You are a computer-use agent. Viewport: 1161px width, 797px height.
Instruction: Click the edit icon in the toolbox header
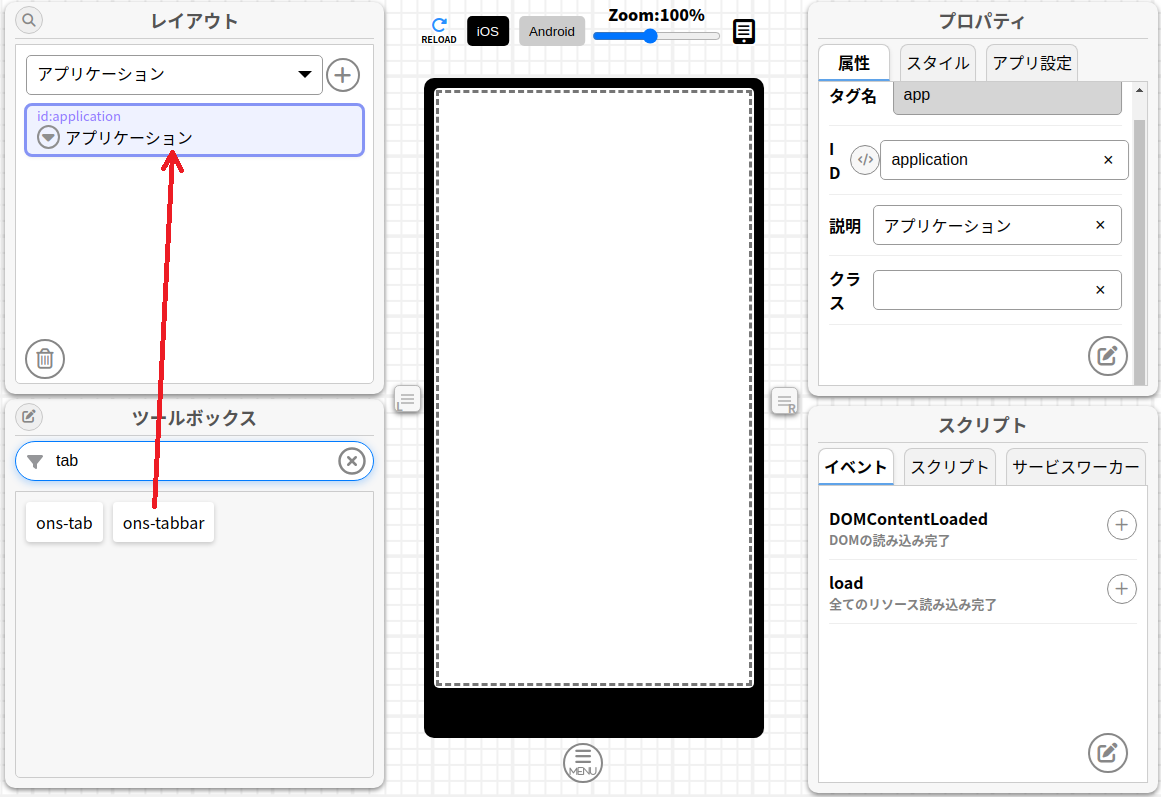(29, 416)
